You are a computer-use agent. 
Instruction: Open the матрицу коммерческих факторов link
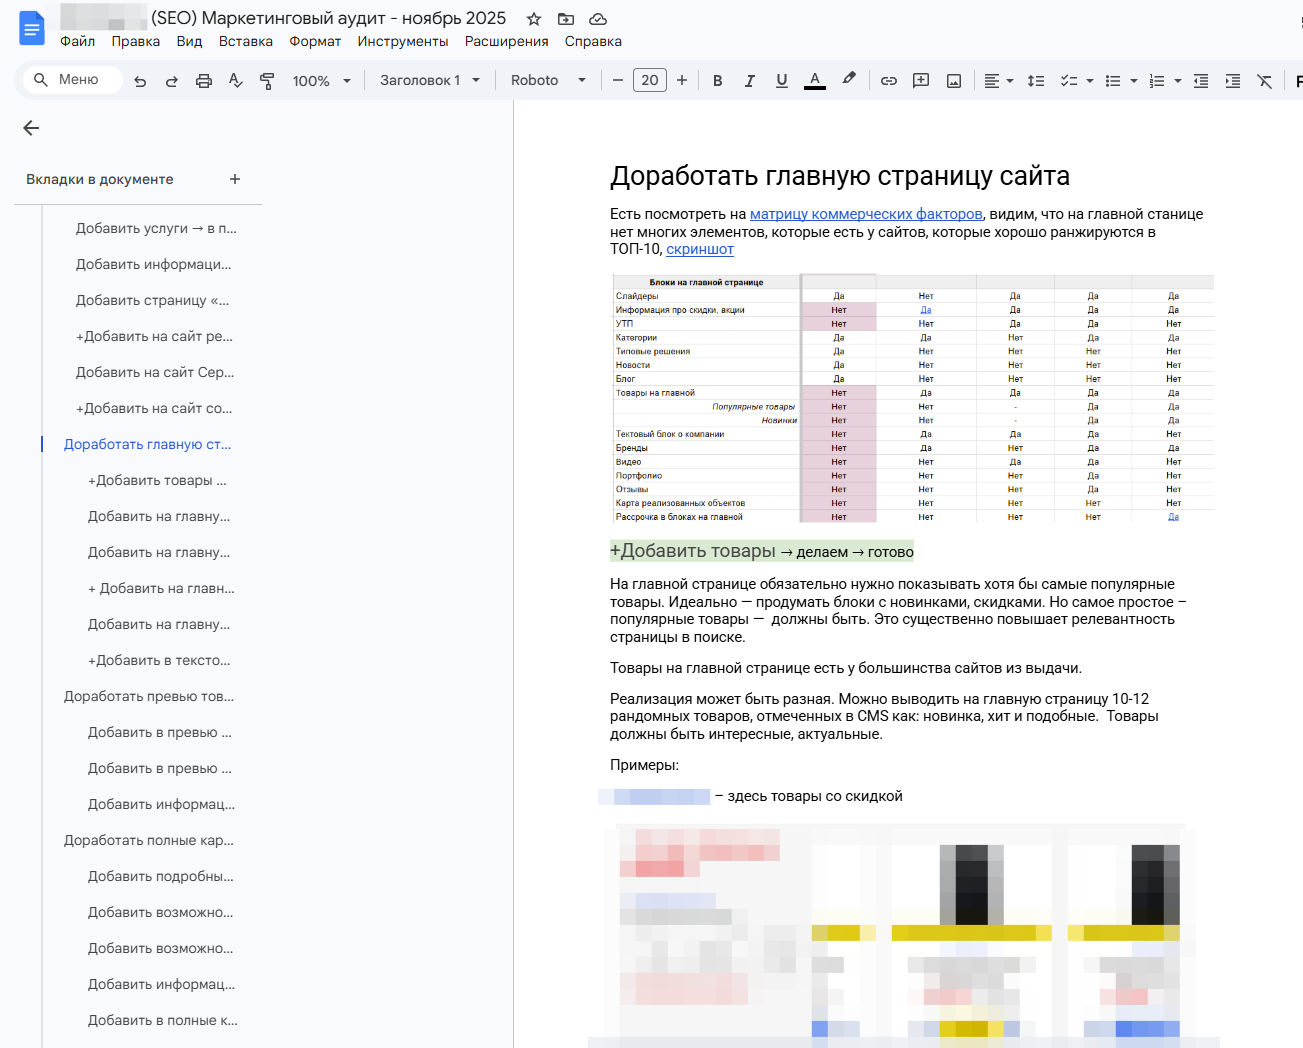click(865, 214)
